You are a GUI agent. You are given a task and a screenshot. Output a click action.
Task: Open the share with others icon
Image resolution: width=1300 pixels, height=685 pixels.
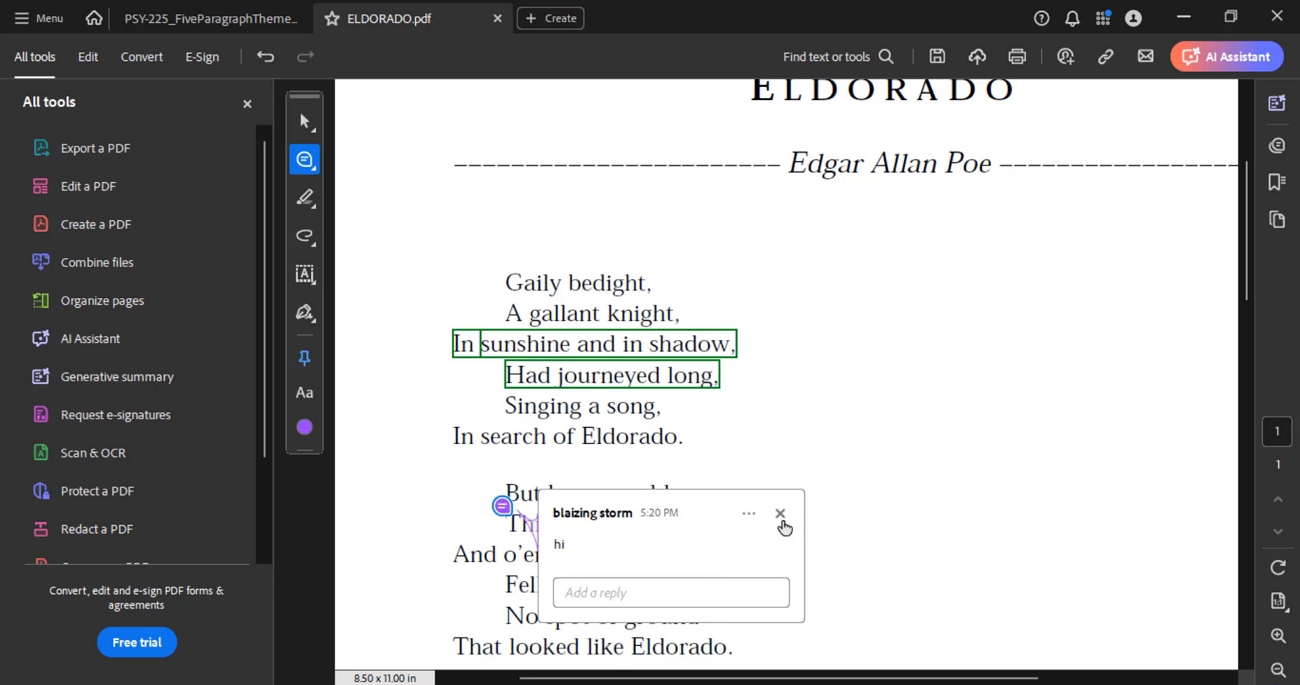1066,57
